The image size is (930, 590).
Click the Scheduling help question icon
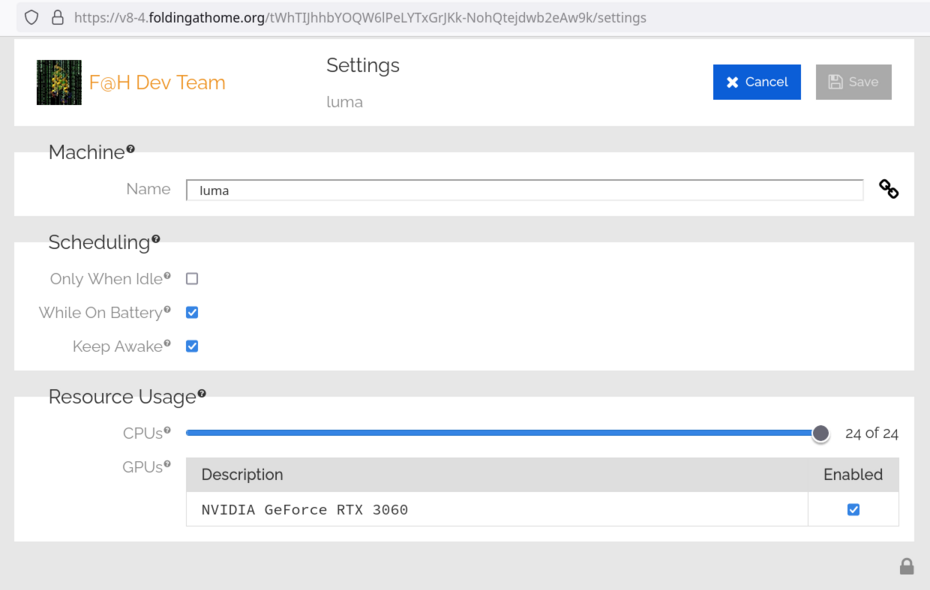click(155, 239)
